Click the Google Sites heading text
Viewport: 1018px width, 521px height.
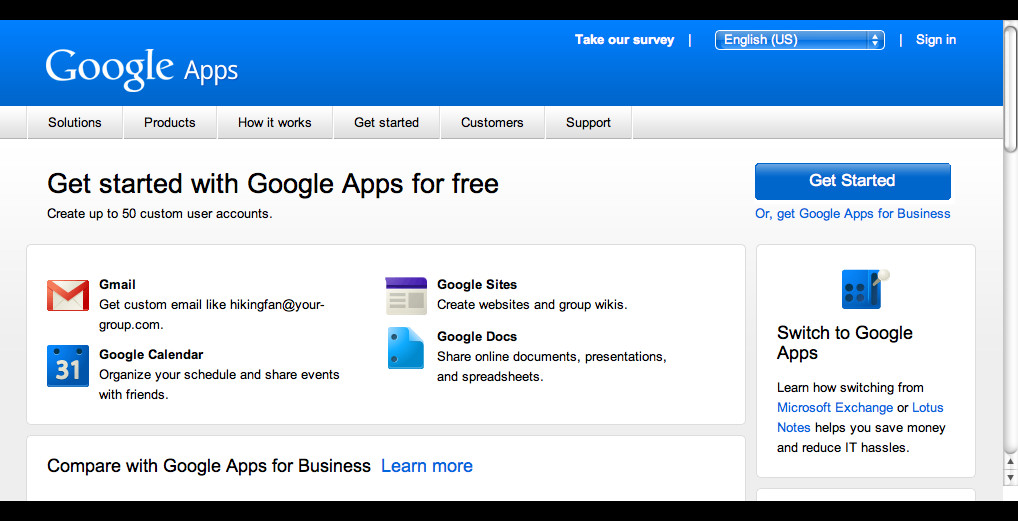477,285
